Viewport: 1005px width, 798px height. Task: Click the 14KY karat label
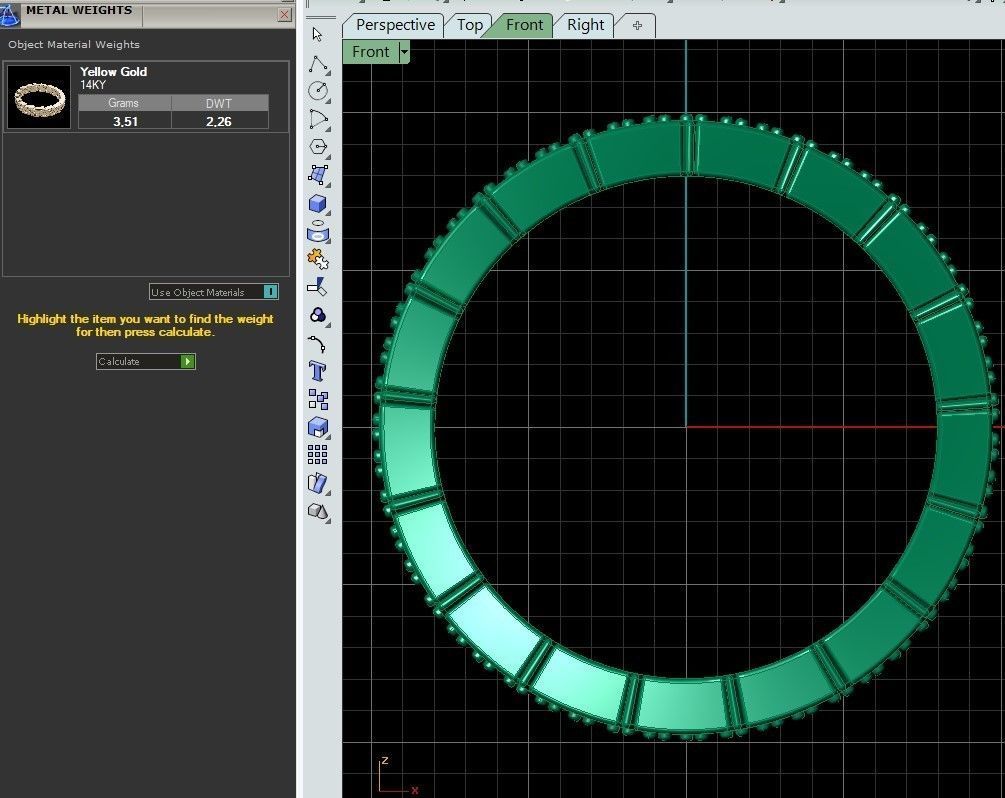click(x=93, y=85)
